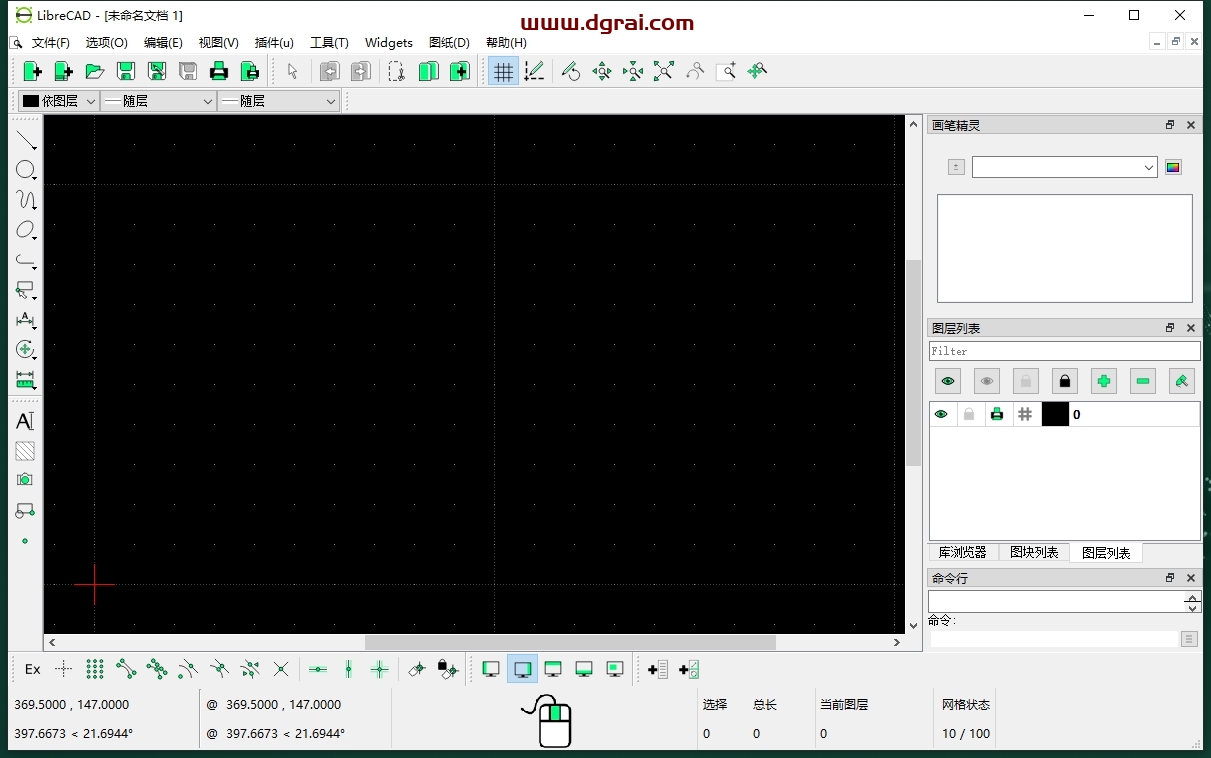Click the edit layer attributes pencil icon
1211x758 pixels.
[x=1182, y=381]
